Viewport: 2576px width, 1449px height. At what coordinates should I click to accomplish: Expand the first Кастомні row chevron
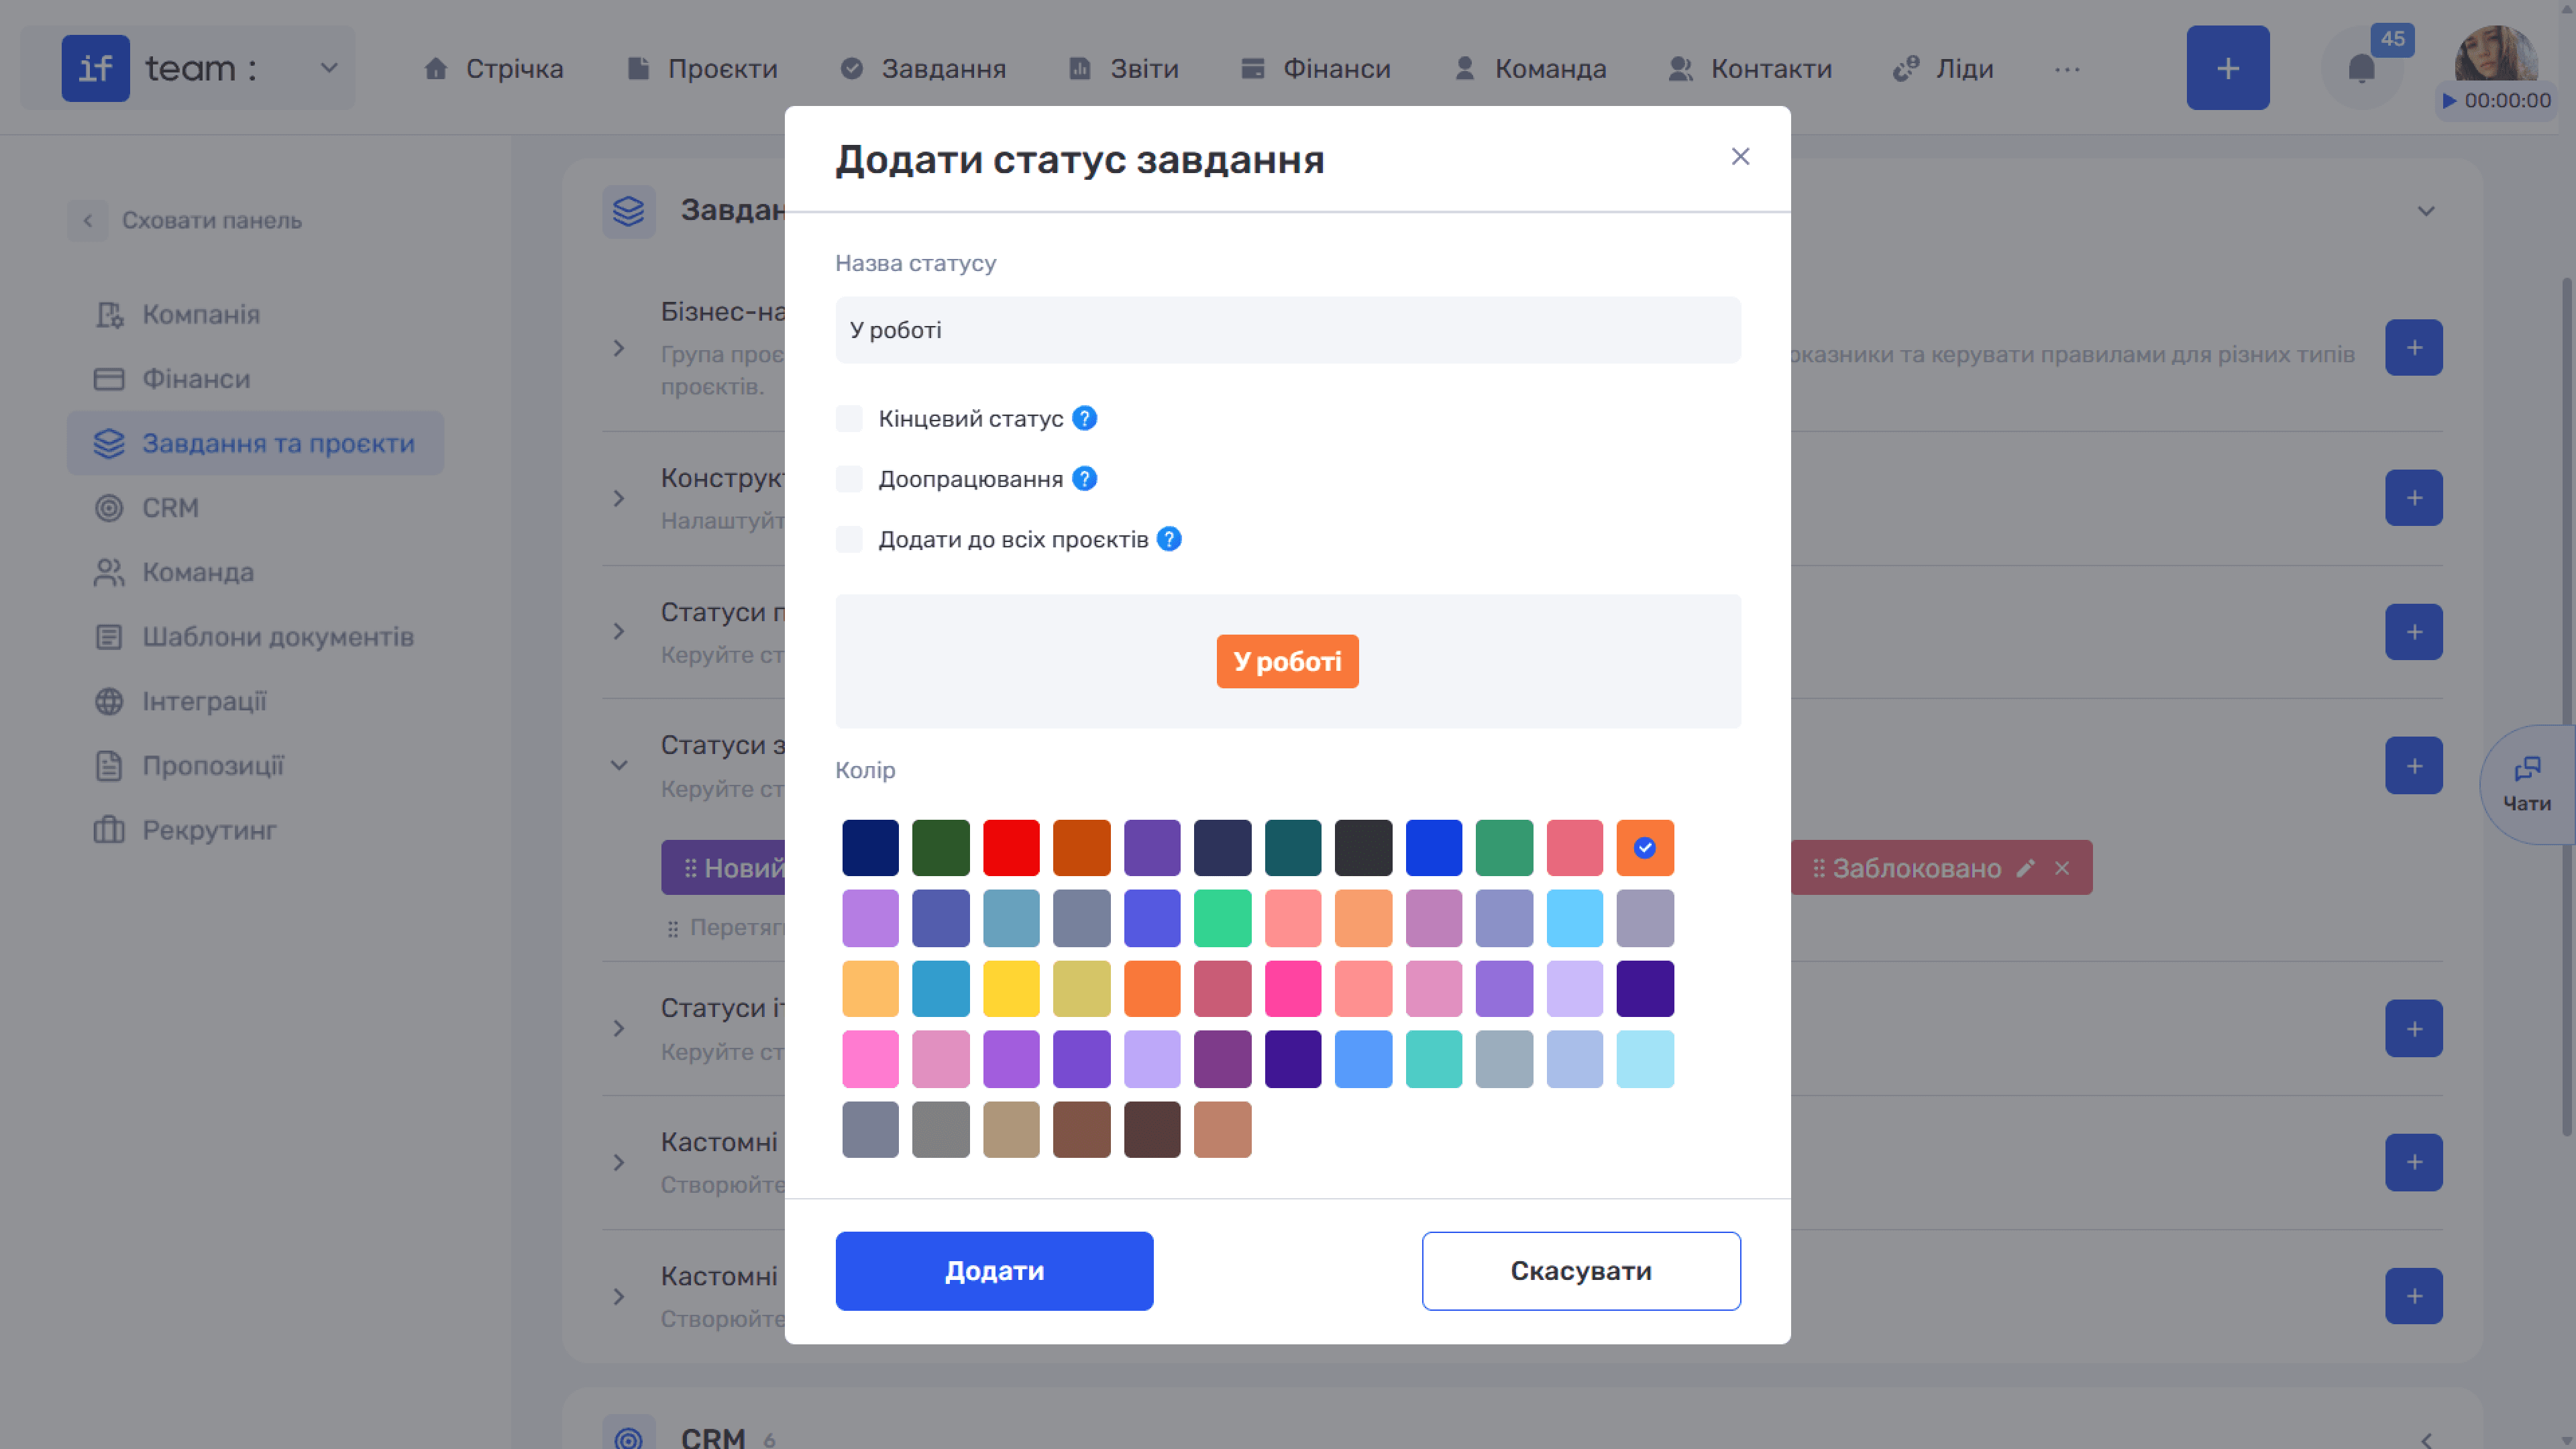click(x=619, y=1162)
